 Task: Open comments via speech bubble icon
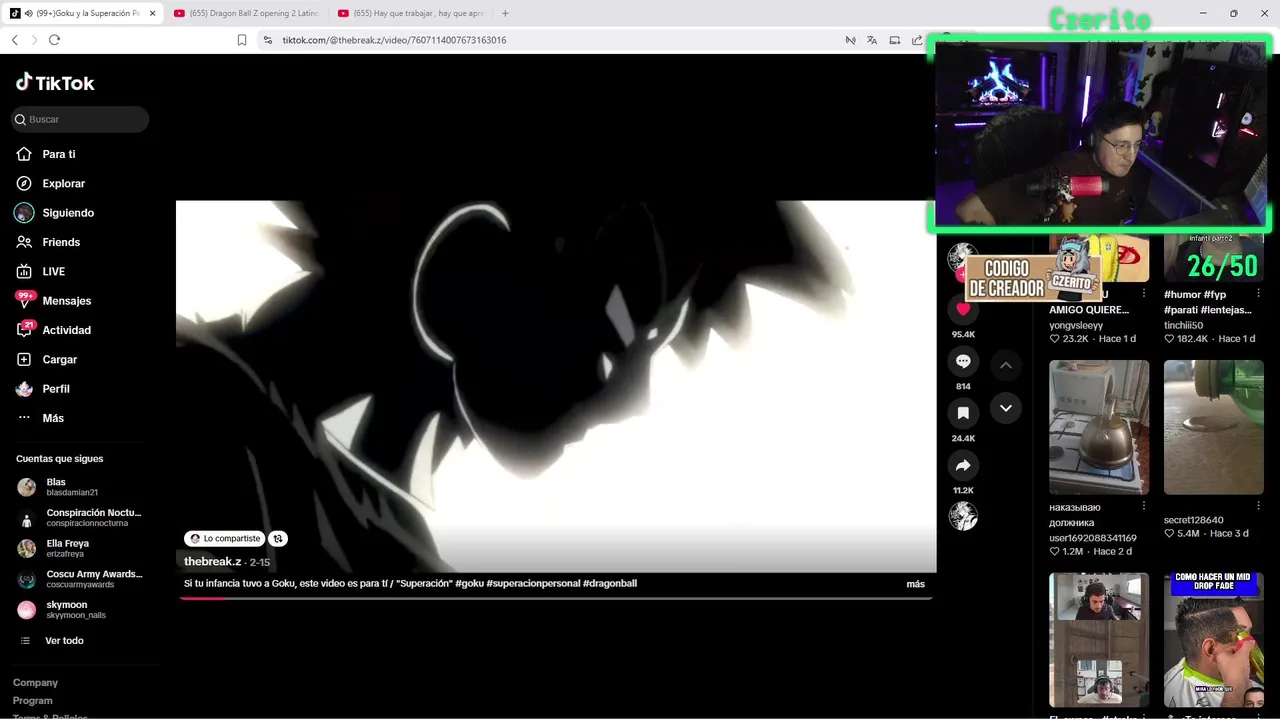[x=963, y=361]
